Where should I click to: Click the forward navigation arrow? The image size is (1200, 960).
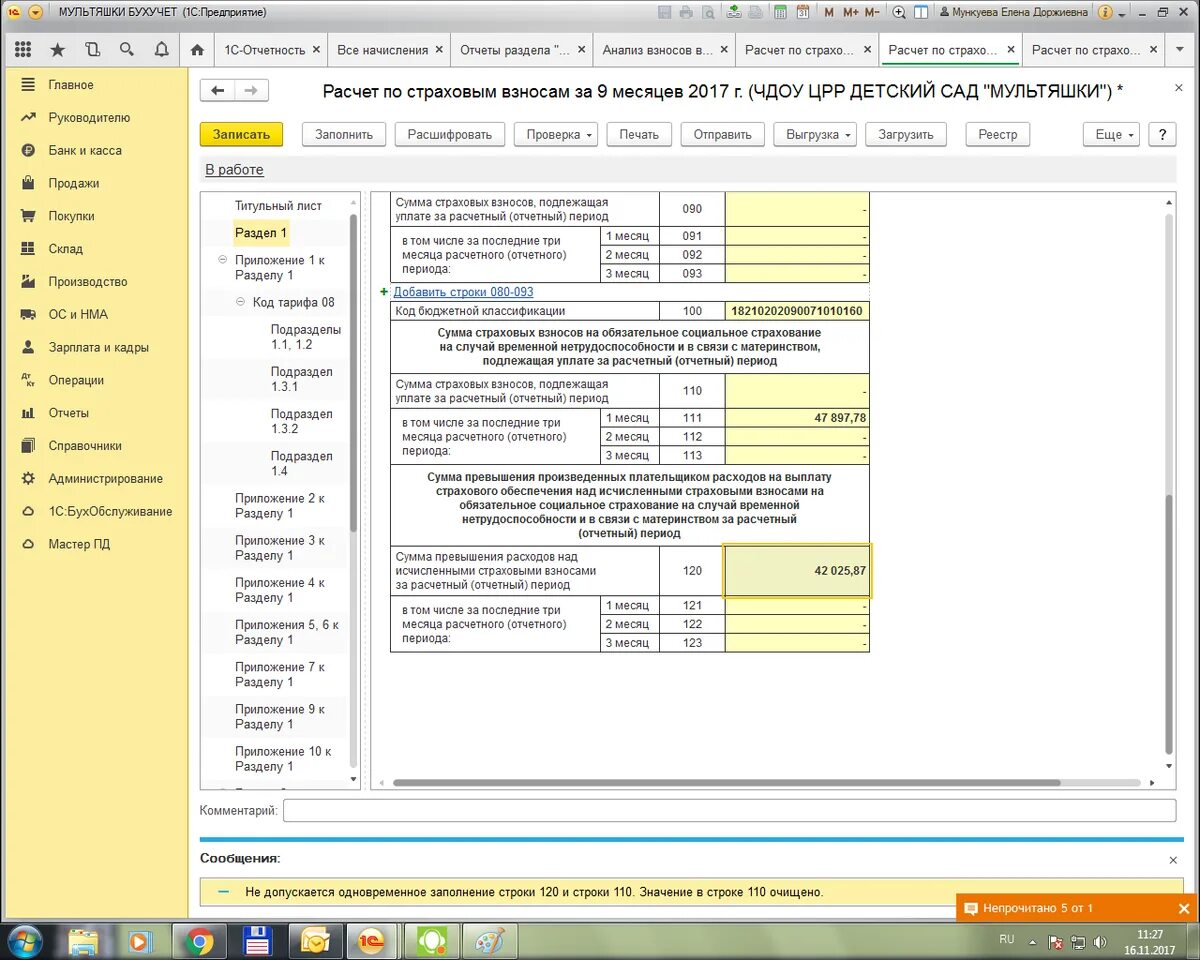click(x=251, y=91)
